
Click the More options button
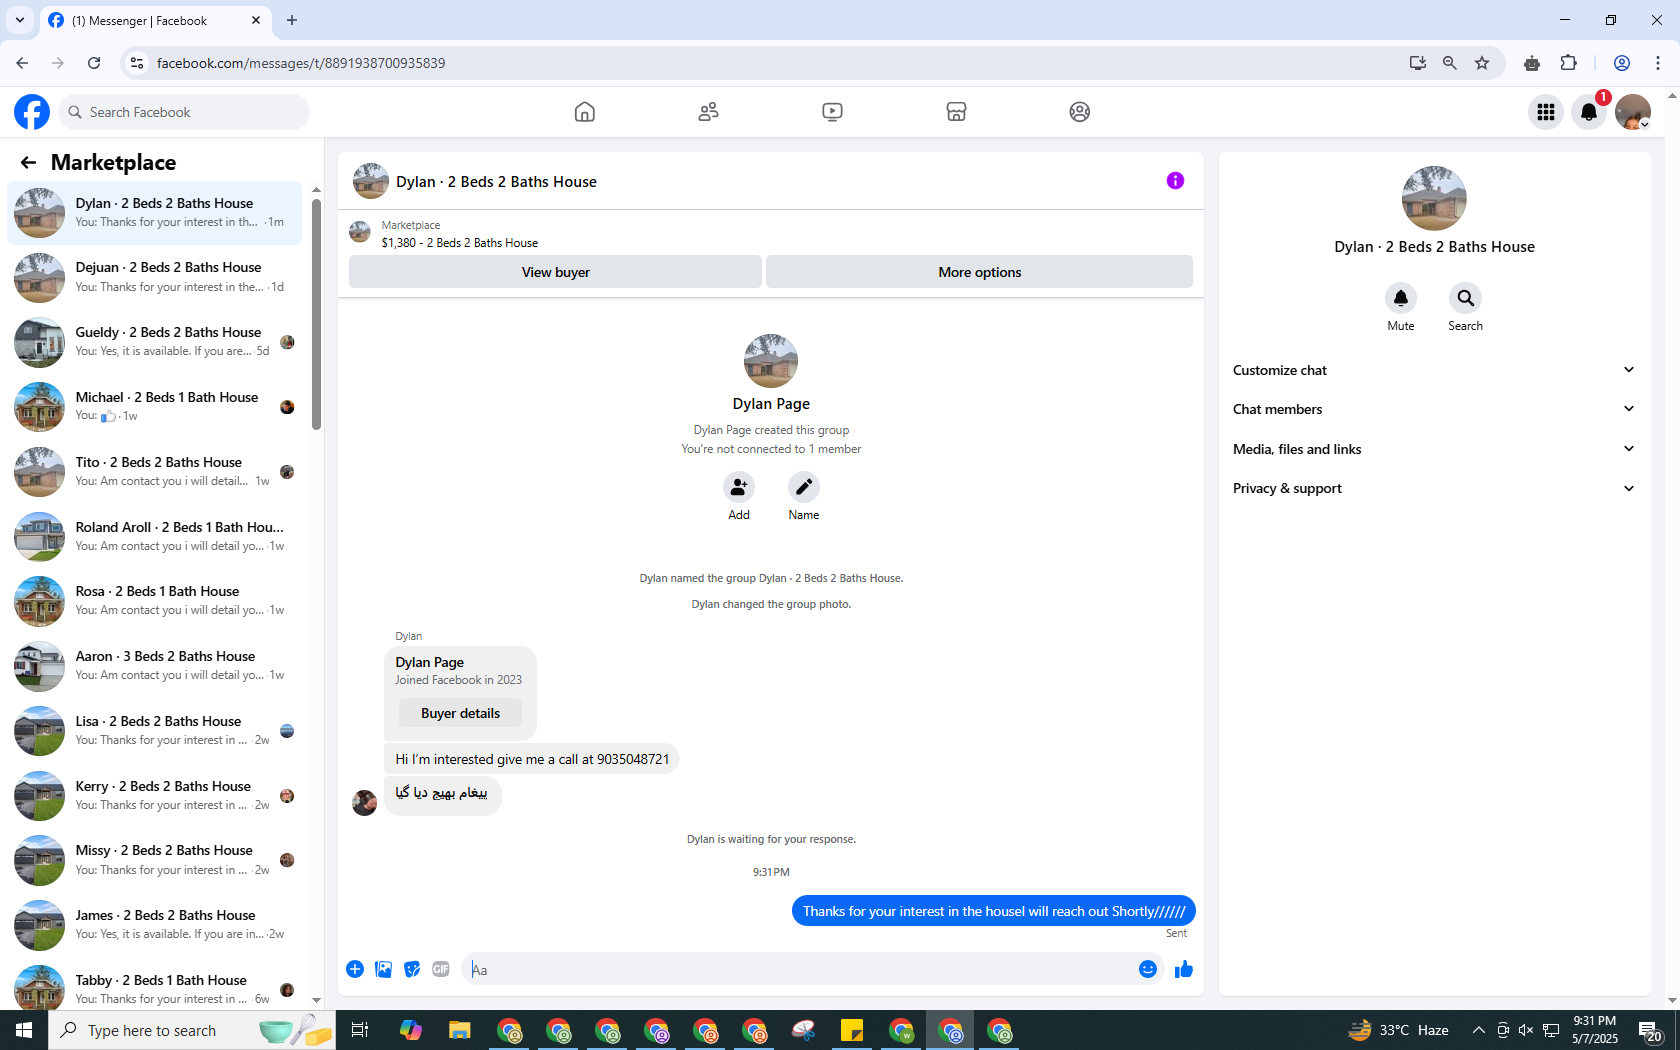(x=980, y=272)
